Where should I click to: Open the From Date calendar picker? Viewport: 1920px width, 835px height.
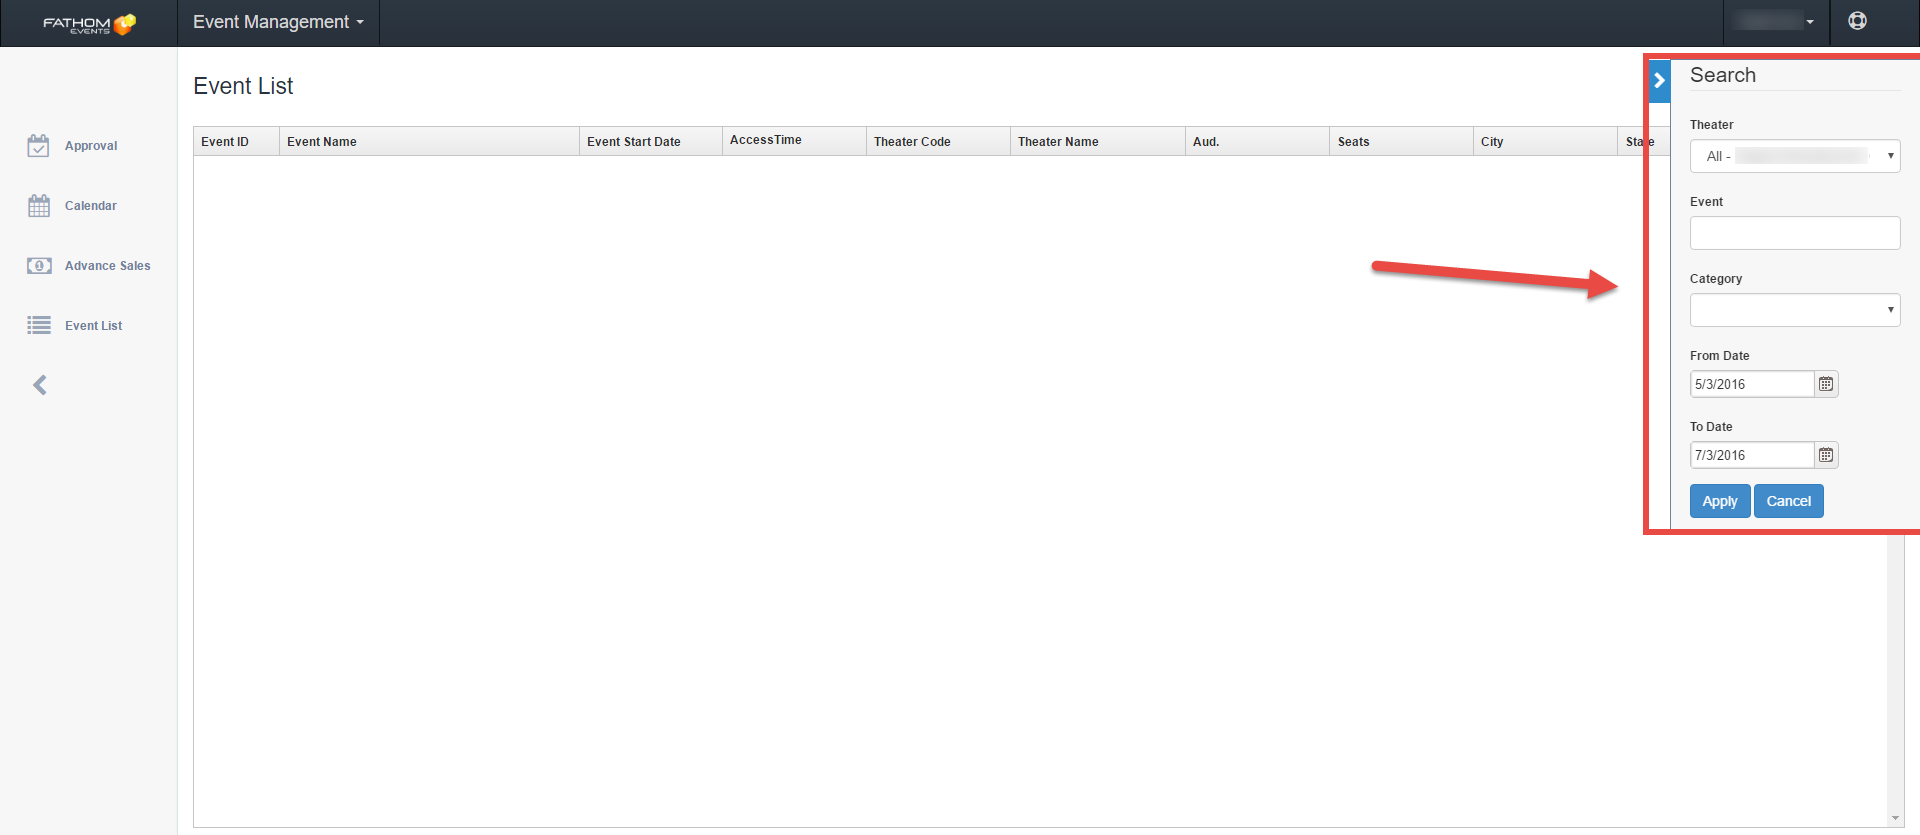click(x=1826, y=384)
